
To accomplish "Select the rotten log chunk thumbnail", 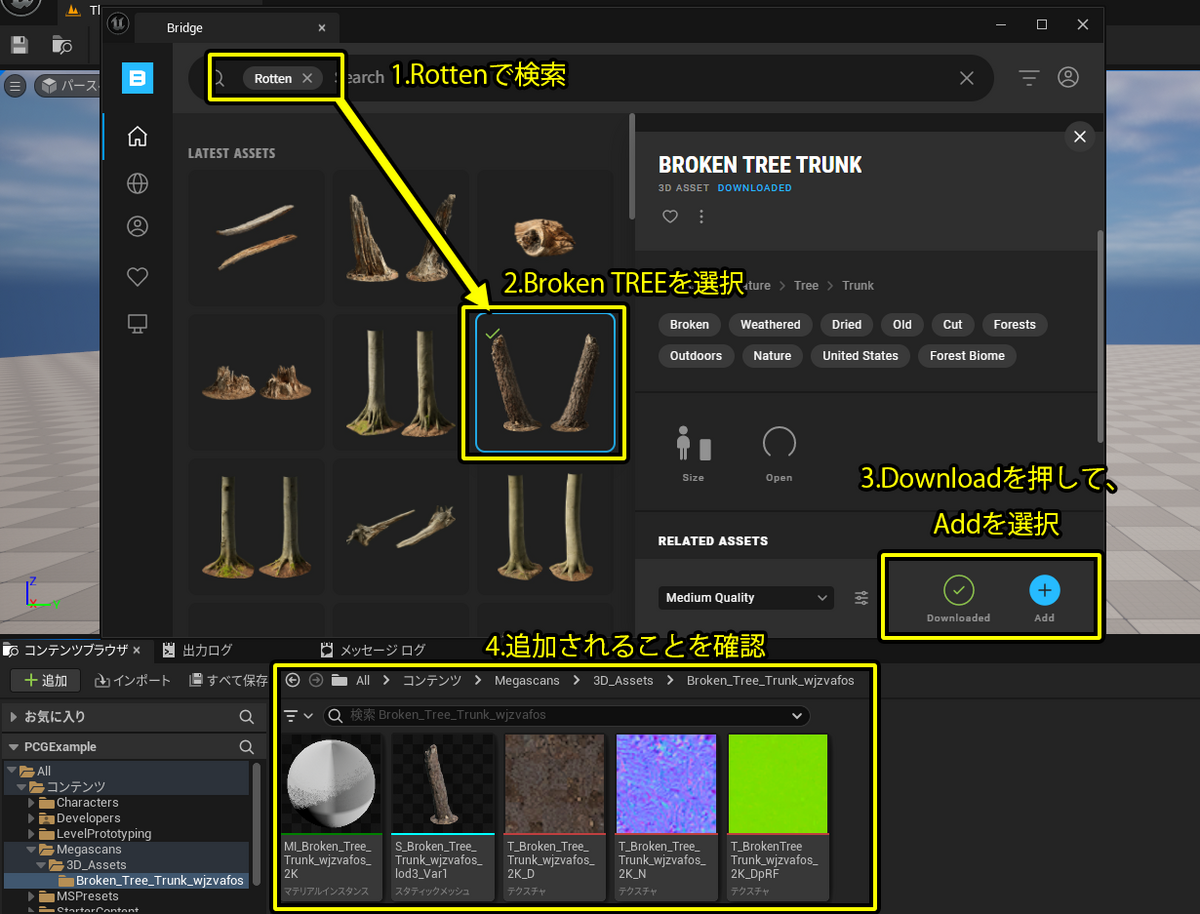I will click(x=545, y=238).
